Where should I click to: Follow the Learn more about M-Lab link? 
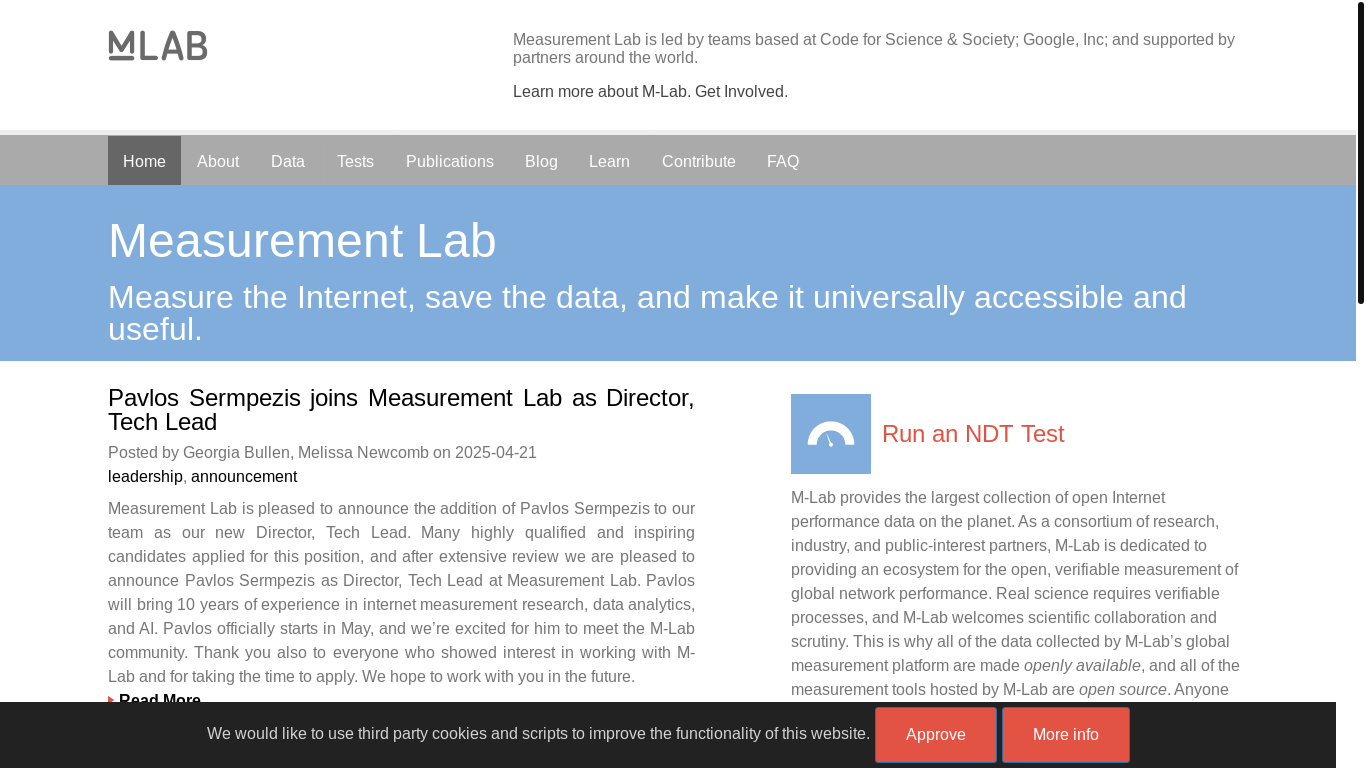[602, 92]
